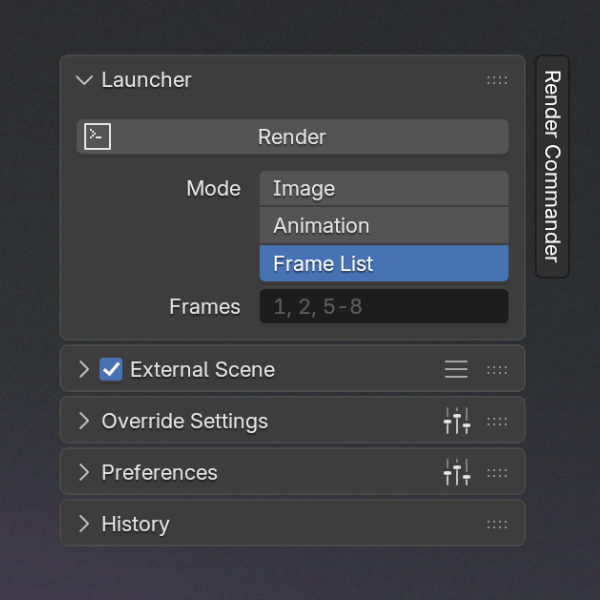Expand the External Scene panel
This screenshot has height=600, width=600.
coord(84,369)
